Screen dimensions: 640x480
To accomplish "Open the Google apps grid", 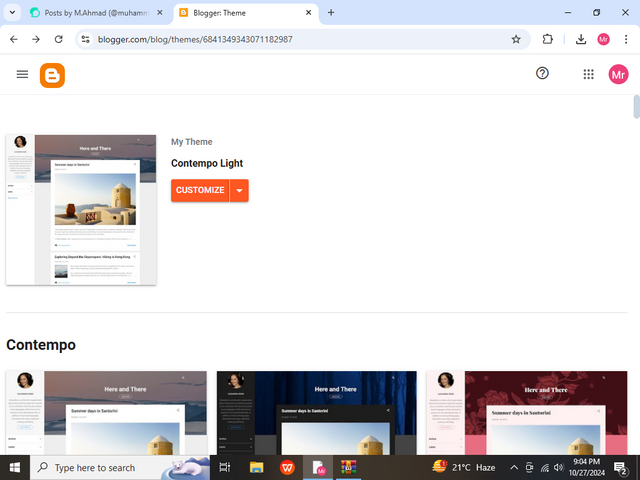I will click(x=588, y=74).
